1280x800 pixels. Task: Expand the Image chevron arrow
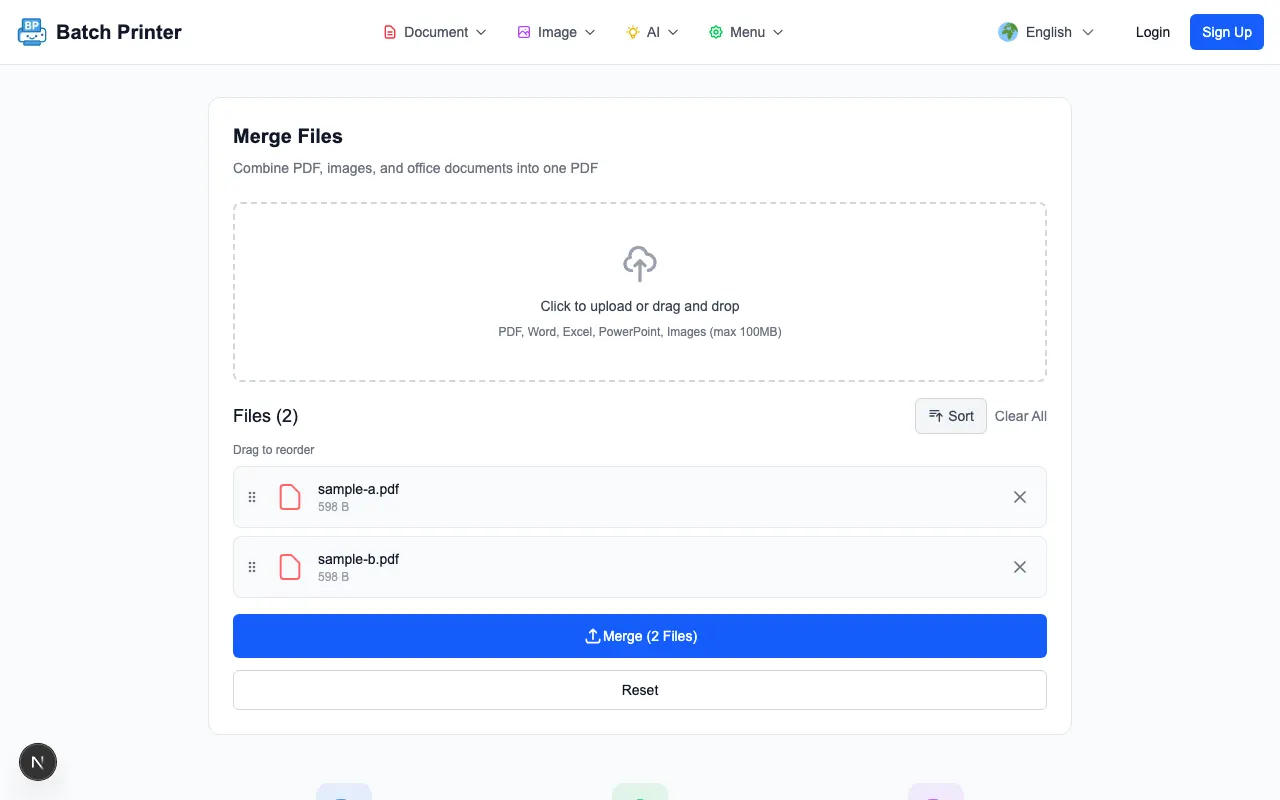590,32
